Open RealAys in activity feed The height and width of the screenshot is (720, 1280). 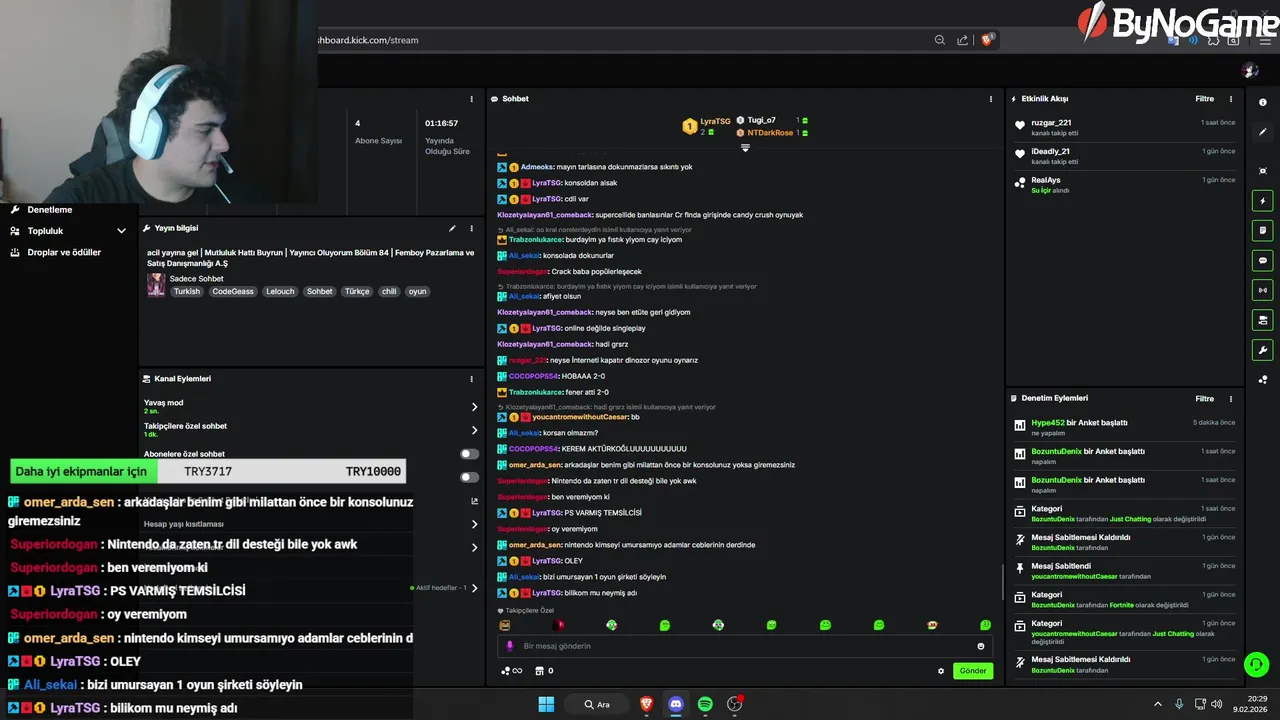click(x=1046, y=180)
